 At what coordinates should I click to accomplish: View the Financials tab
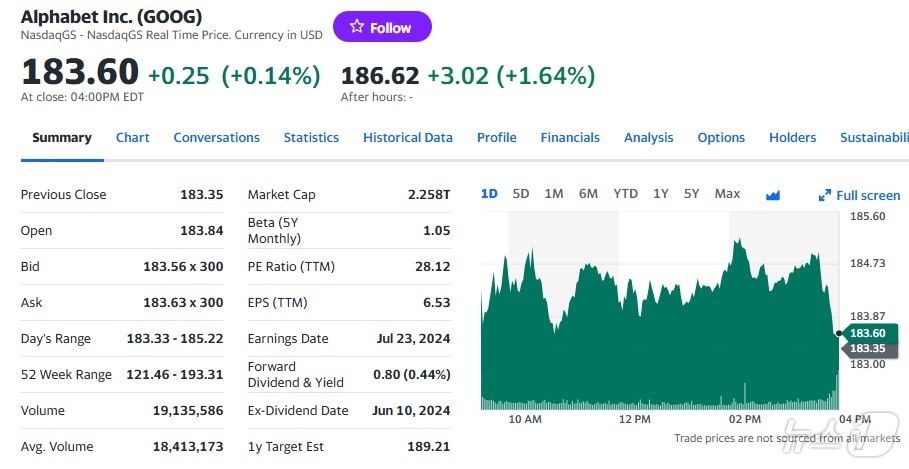tap(570, 138)
